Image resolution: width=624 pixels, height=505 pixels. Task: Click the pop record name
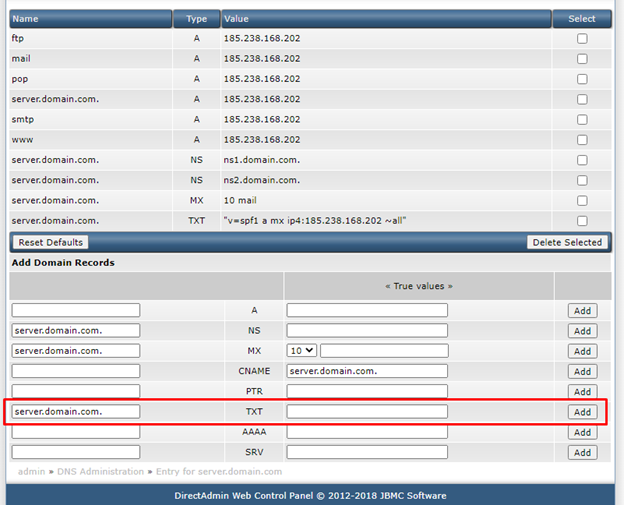(x=20, y=79)
